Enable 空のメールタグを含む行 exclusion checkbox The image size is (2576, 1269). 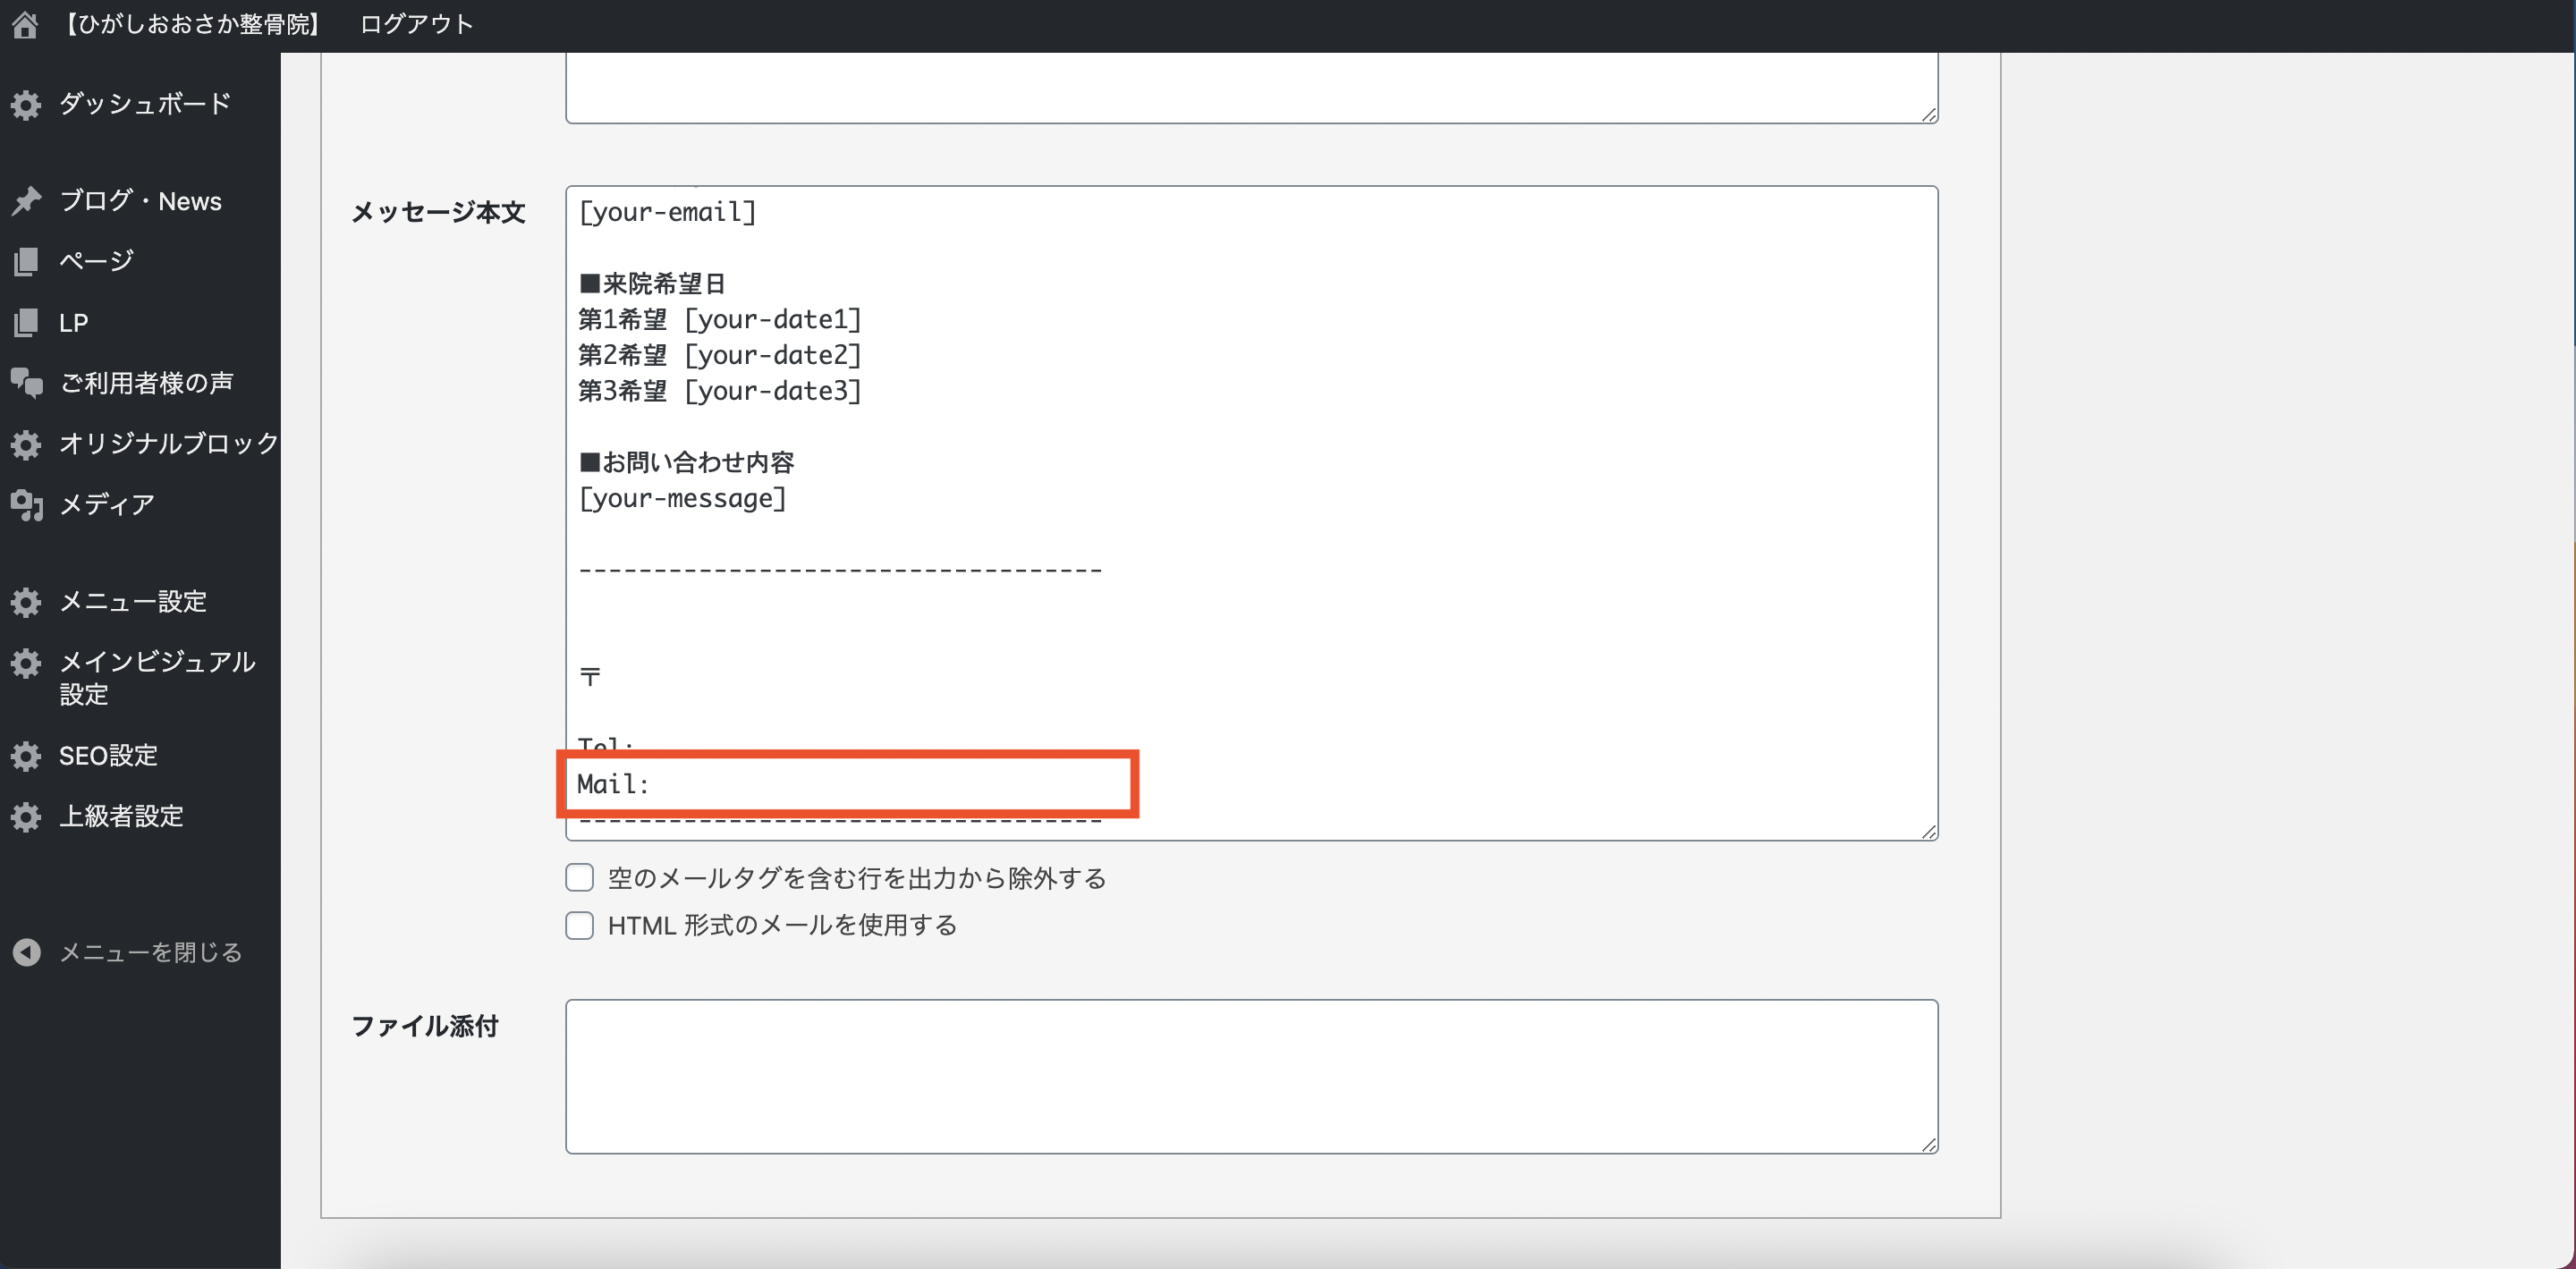pyautogui.click(x=580, y=878)
